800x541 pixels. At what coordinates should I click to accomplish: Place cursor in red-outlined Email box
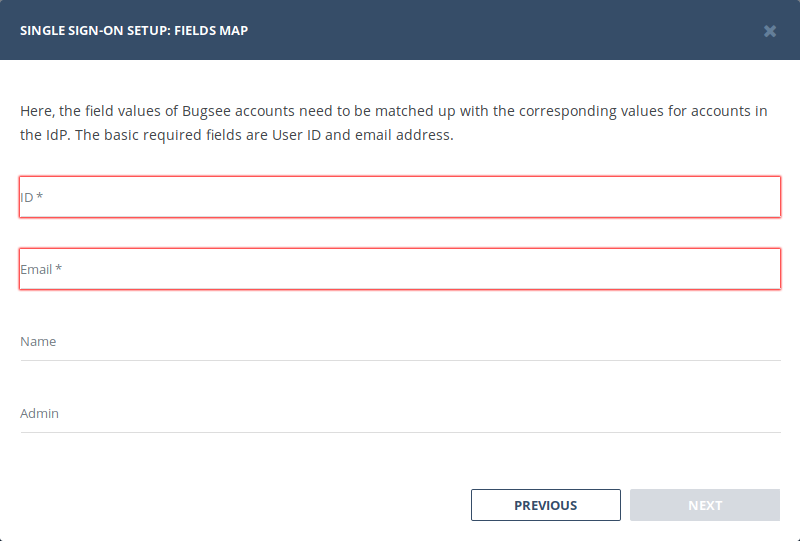[400, 269]
